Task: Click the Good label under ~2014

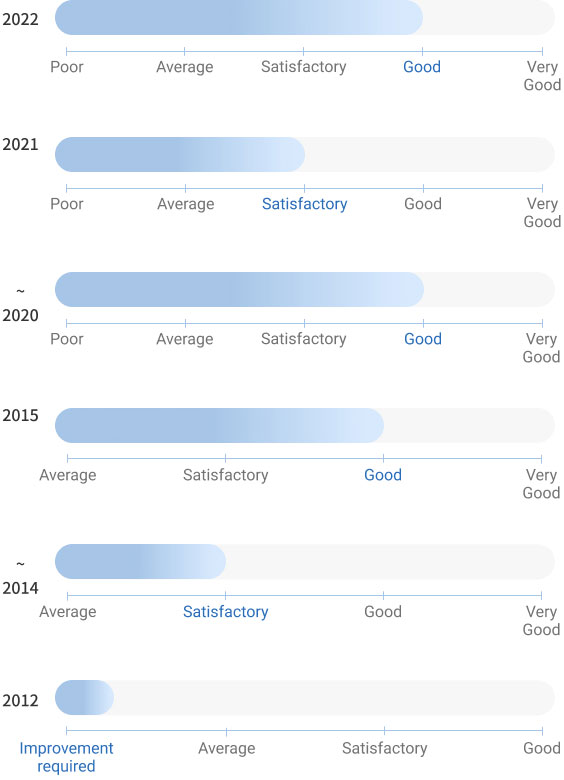Action: (x=383, y=611)
